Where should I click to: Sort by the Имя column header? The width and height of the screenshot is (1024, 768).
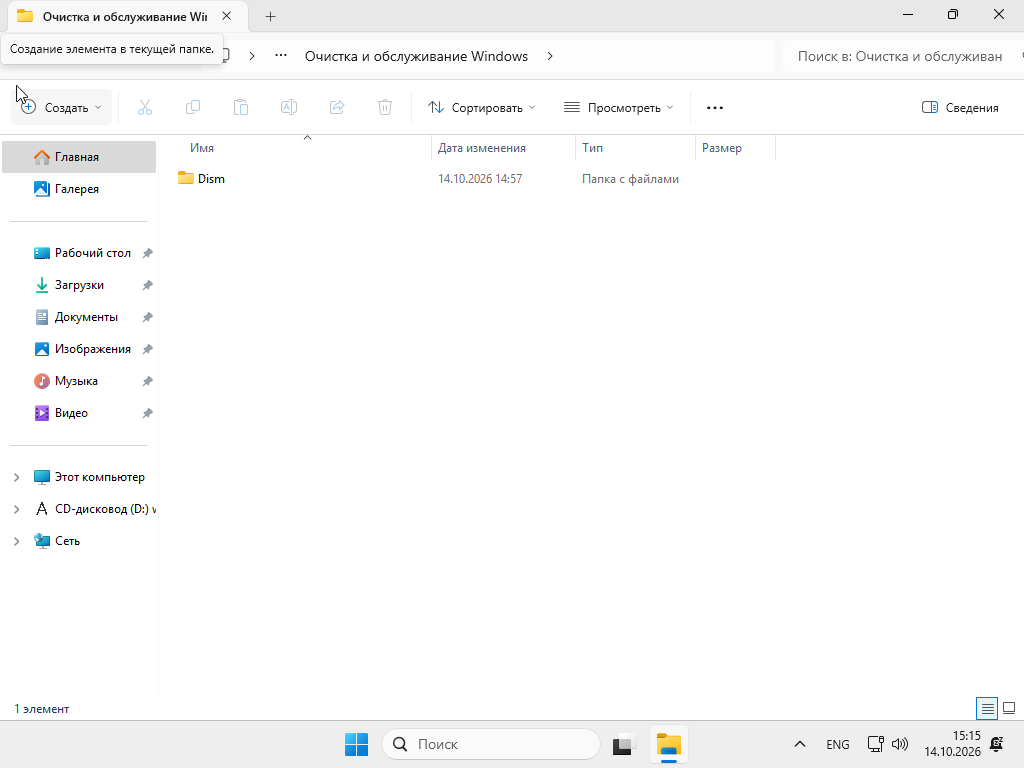click(x=202, y=148)
